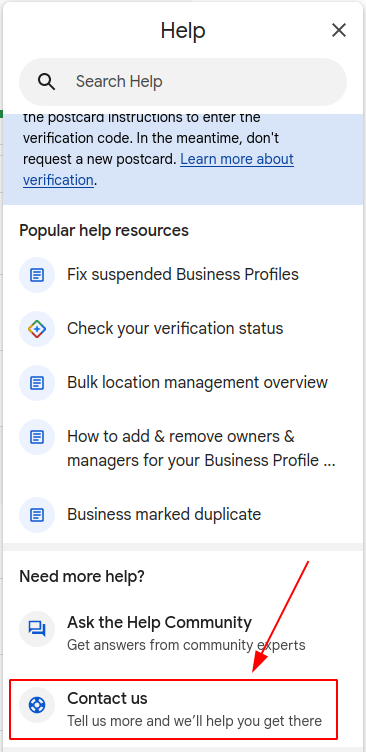Focus the Search Help input field
This screenshot has width=366, height=752.
pyautogui.click(x=183, y=82)
